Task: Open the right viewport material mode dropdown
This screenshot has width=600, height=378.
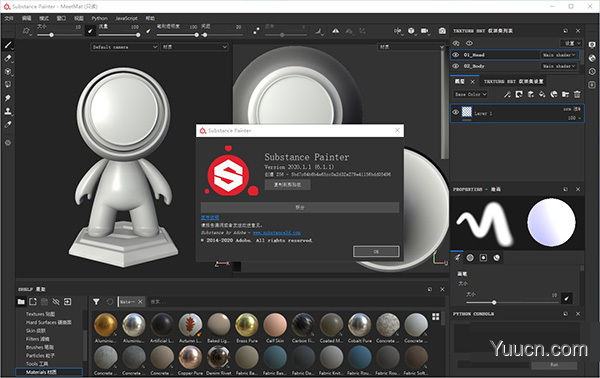Action: [x=411, y=47]
